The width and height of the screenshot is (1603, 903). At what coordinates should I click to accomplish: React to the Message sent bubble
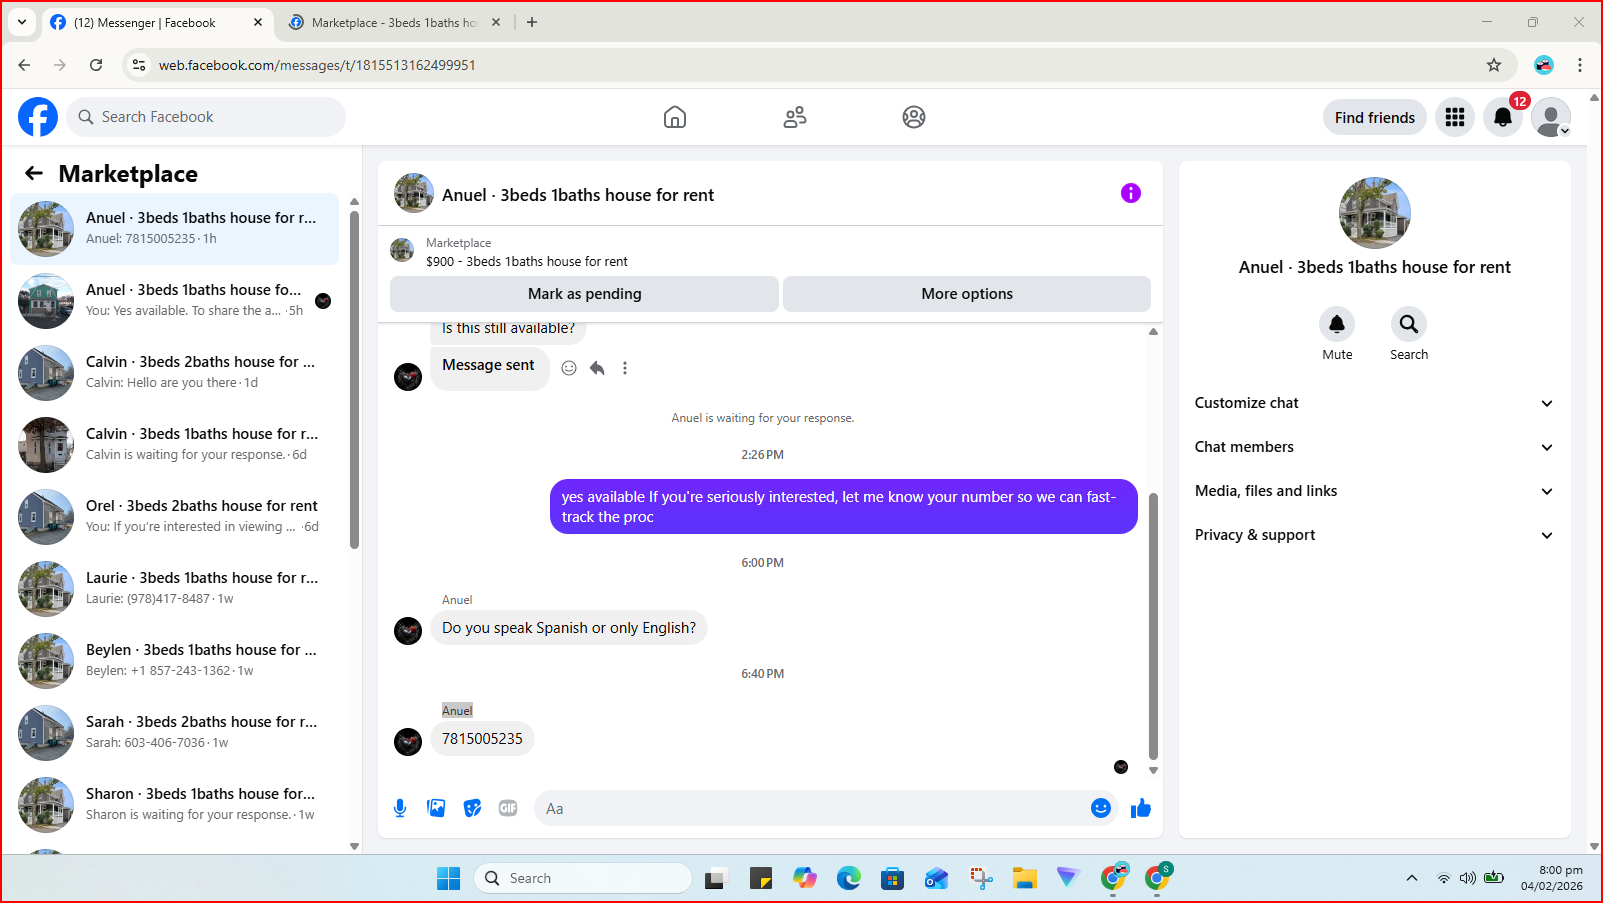pyautogui.click(x=569, y=368)
